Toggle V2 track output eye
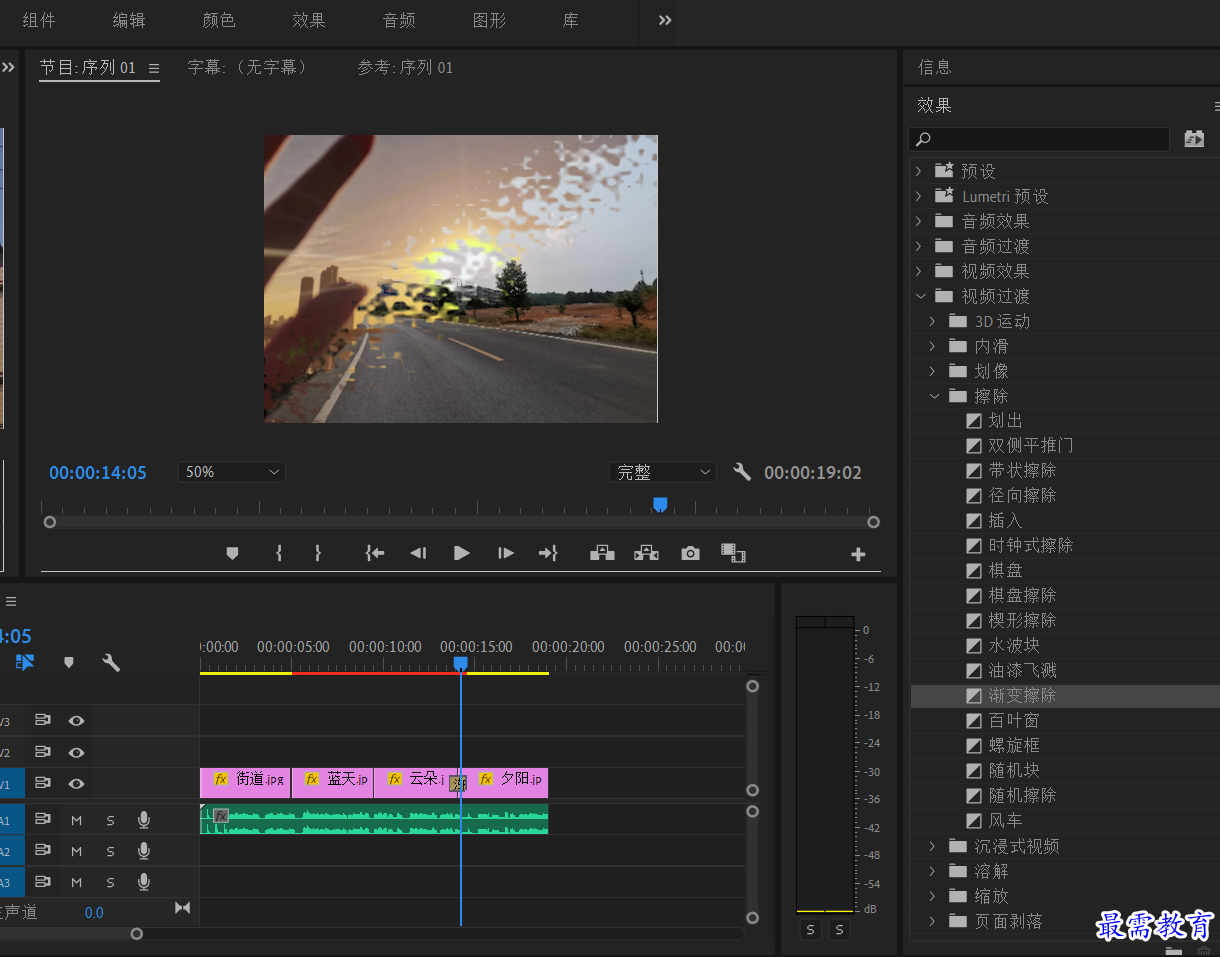 tap(76, 752)
